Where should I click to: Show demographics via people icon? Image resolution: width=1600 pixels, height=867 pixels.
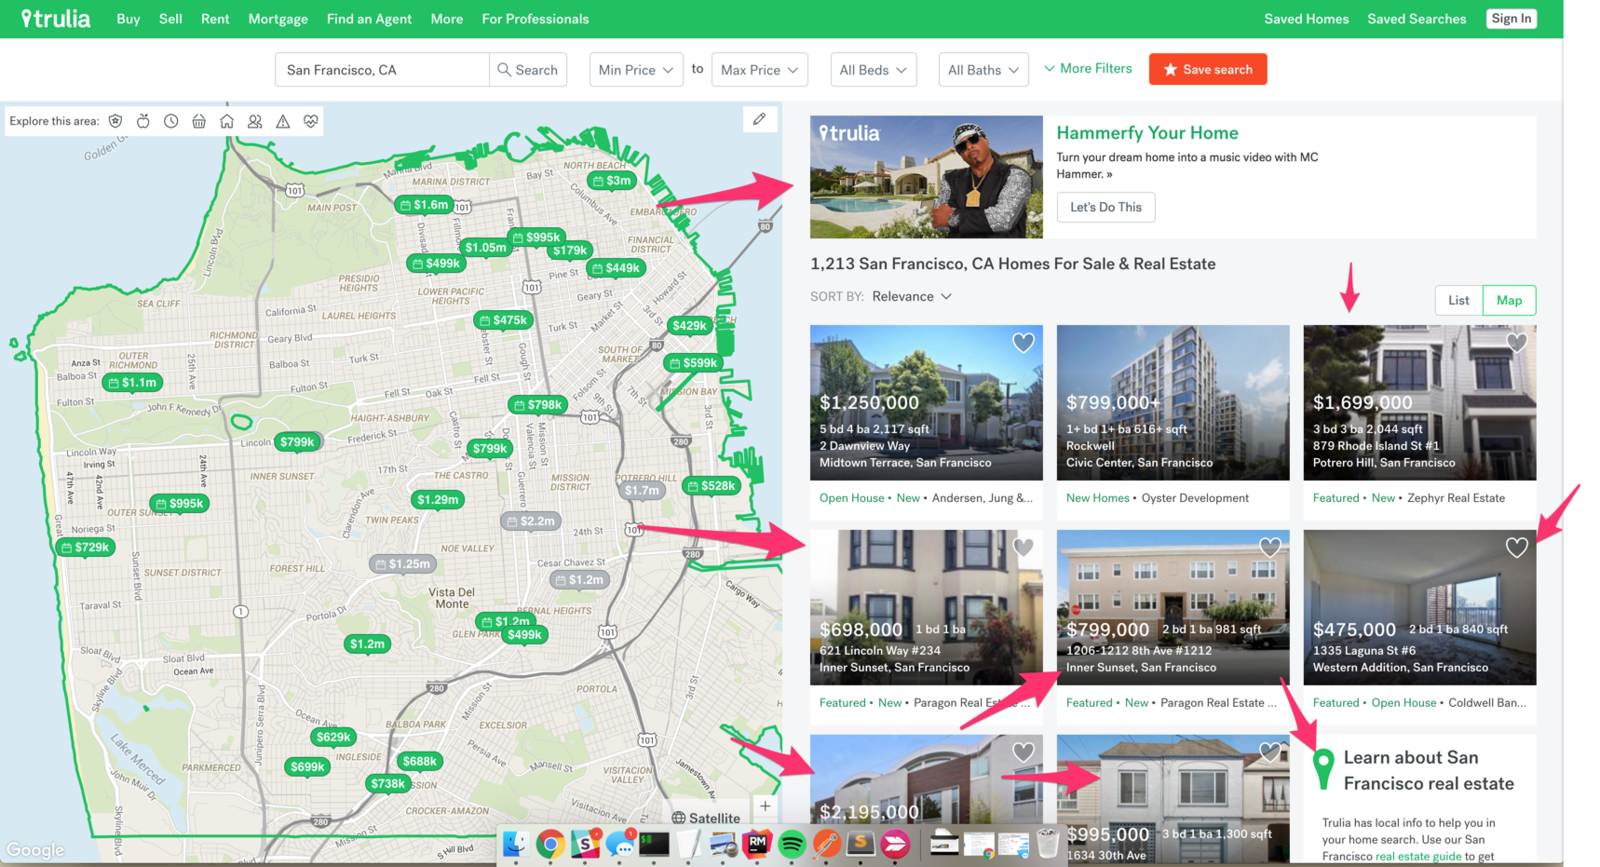point(255,121)
